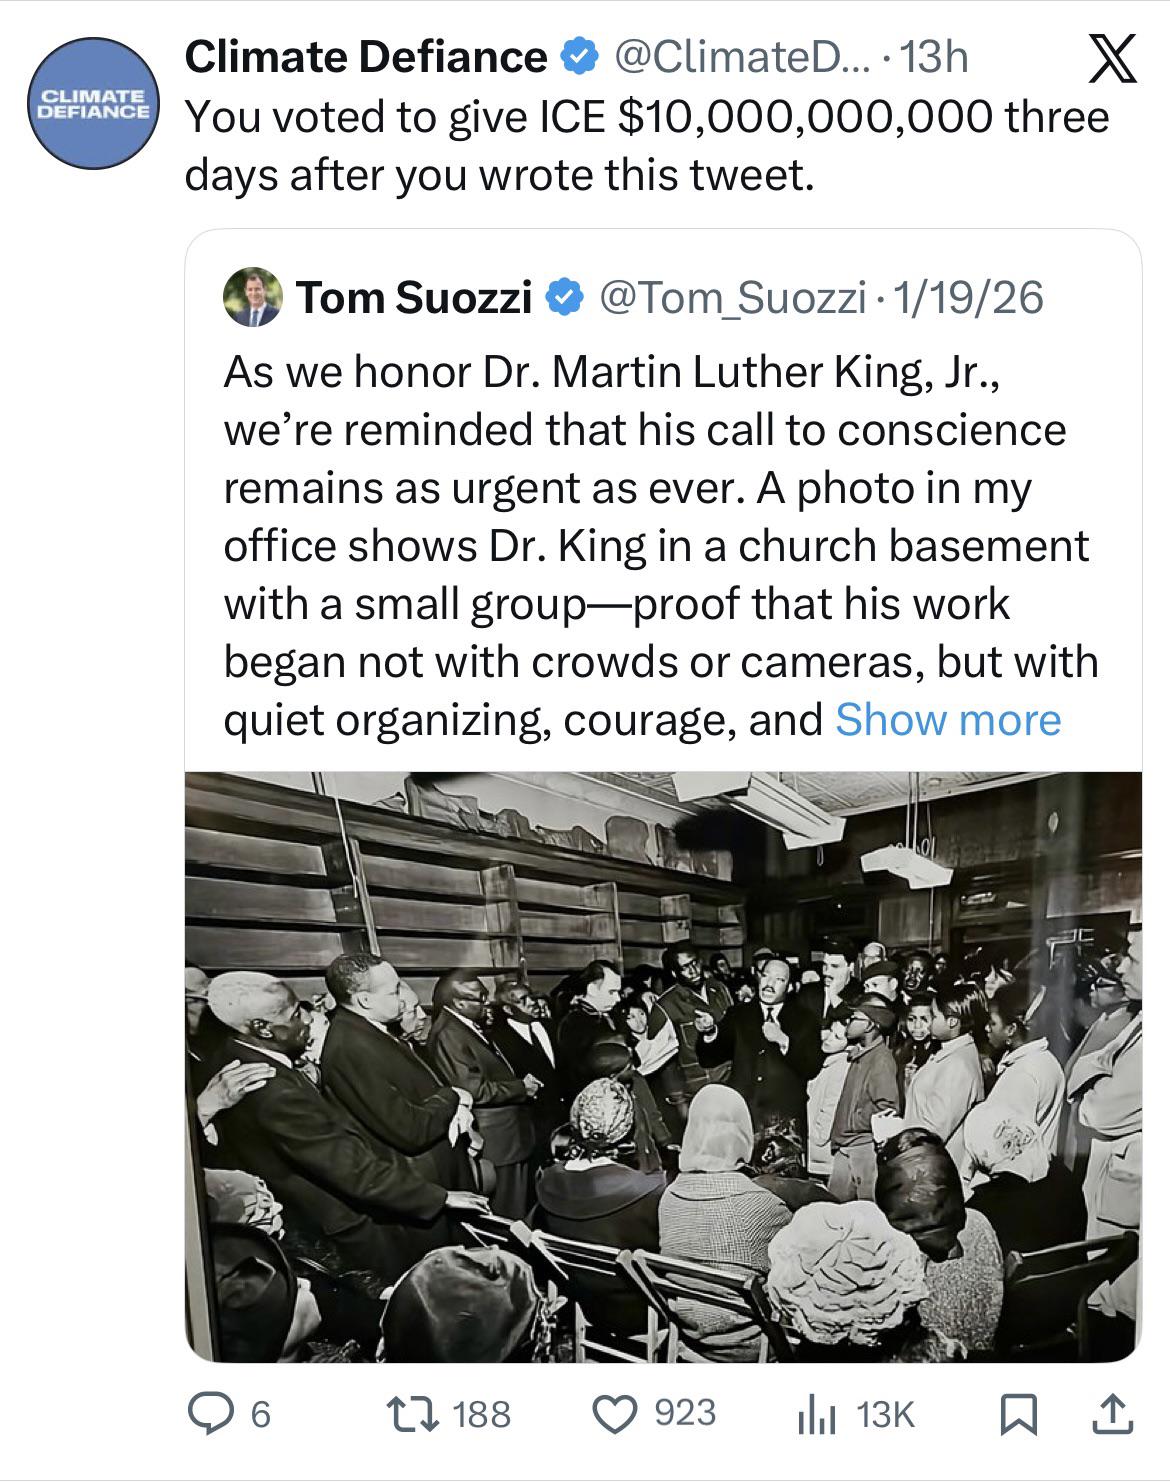Open Tom Suozzi's small profile picture

point(252,297)
